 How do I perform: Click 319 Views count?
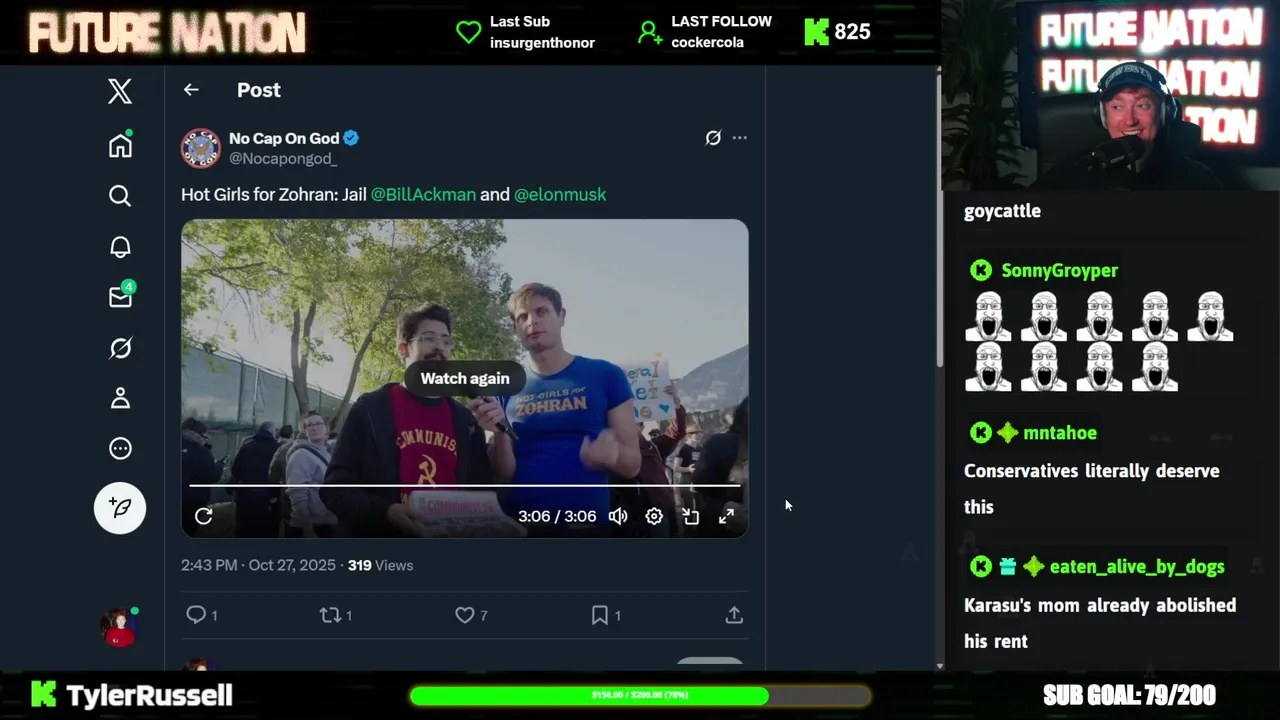380,565
